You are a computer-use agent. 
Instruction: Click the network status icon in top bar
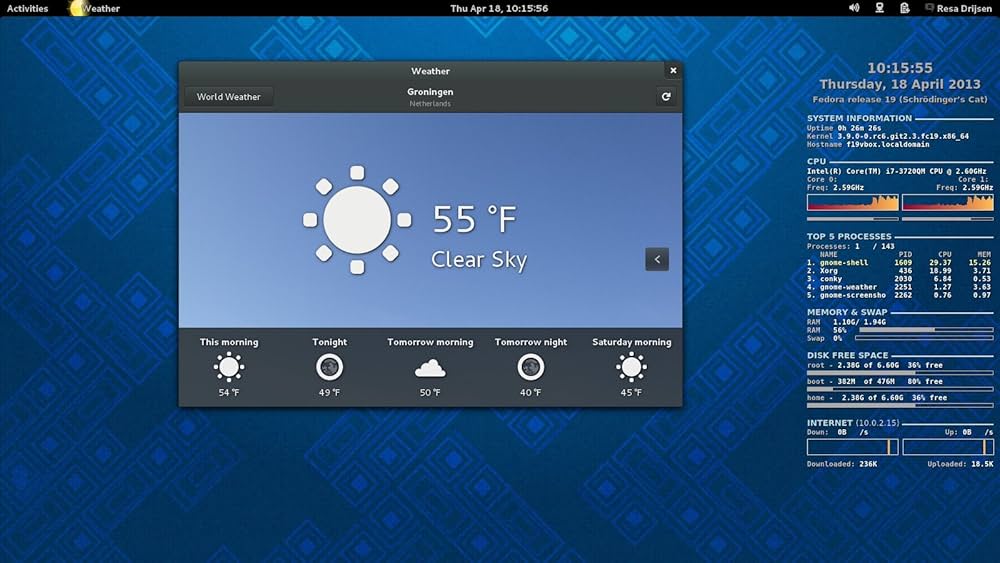[879, 8]
